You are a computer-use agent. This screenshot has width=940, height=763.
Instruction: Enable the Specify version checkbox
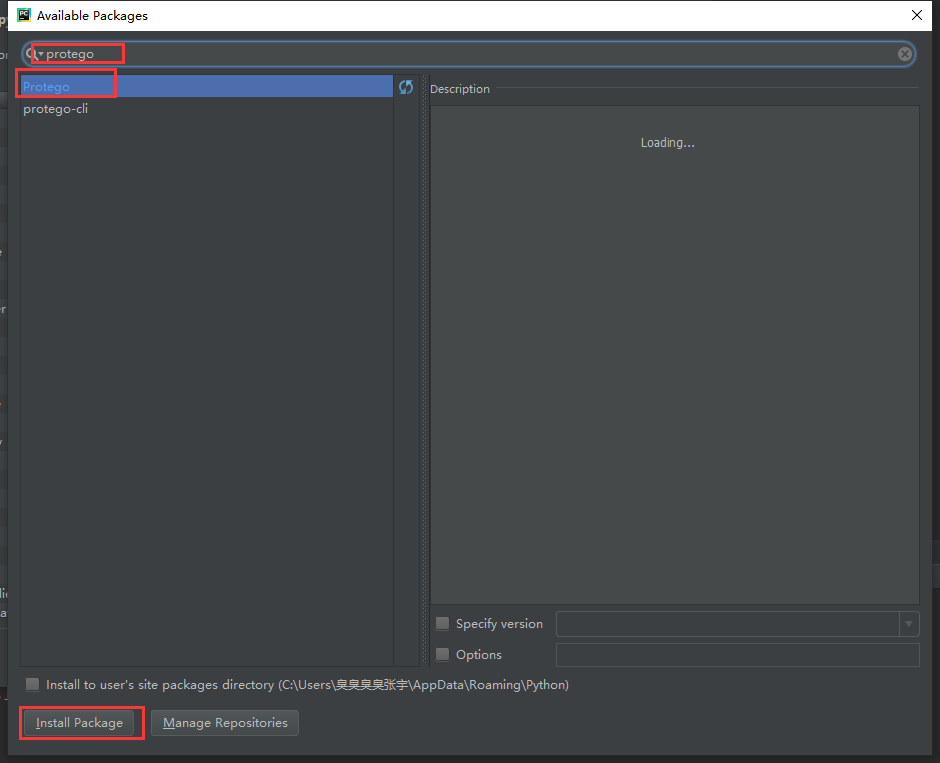[x=442, y=623]
